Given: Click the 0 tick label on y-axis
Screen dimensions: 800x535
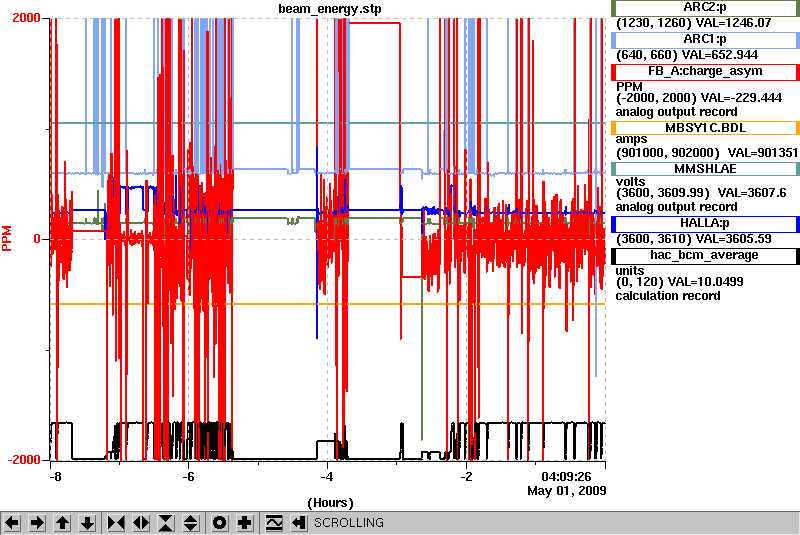Looking at the screenshot, I should tap(37, 239).
